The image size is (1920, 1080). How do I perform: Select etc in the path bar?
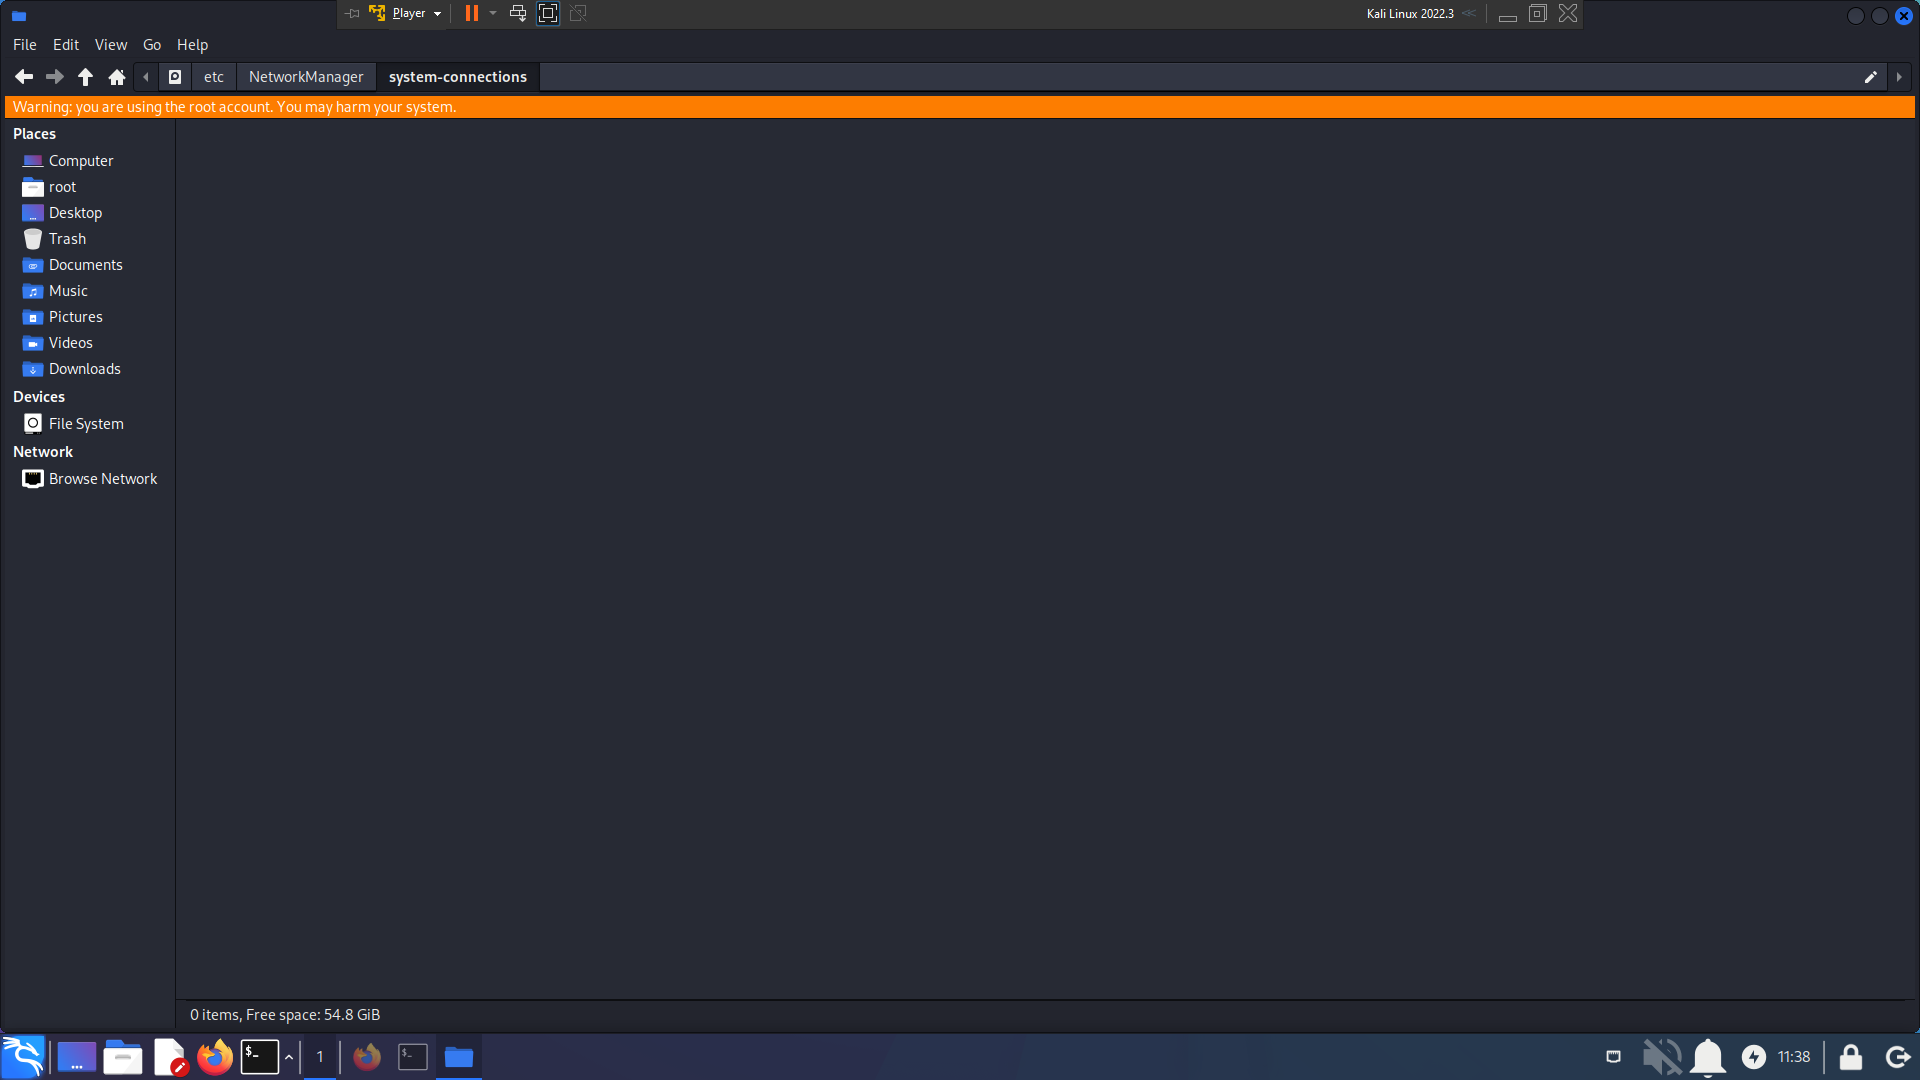click(213, 77)
